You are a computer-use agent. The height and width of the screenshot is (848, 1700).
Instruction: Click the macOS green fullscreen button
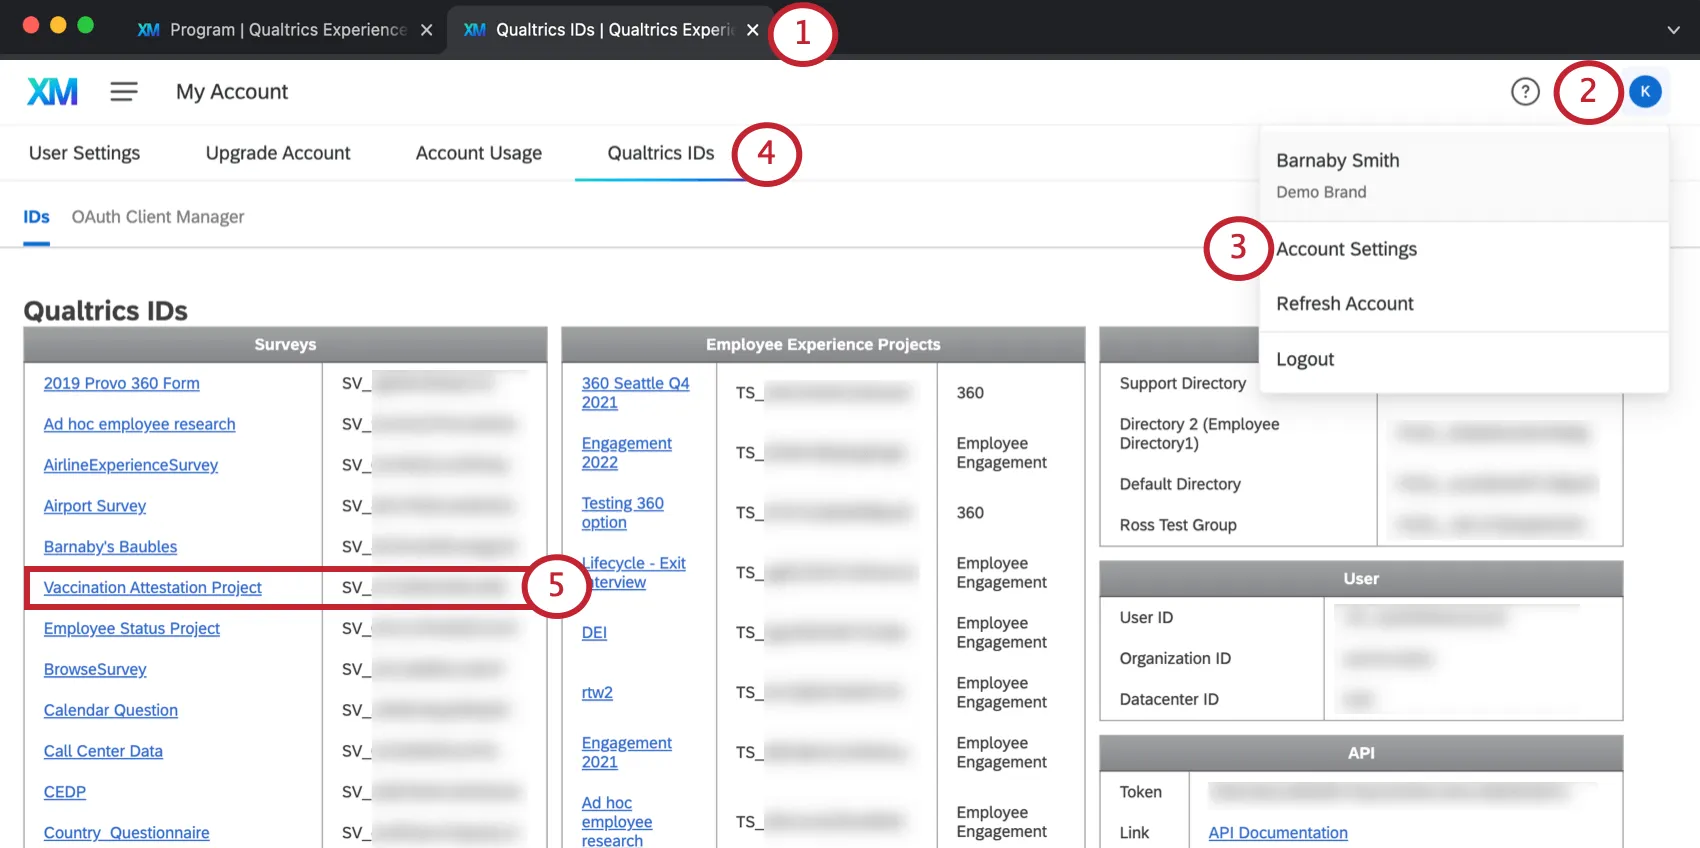86,25
